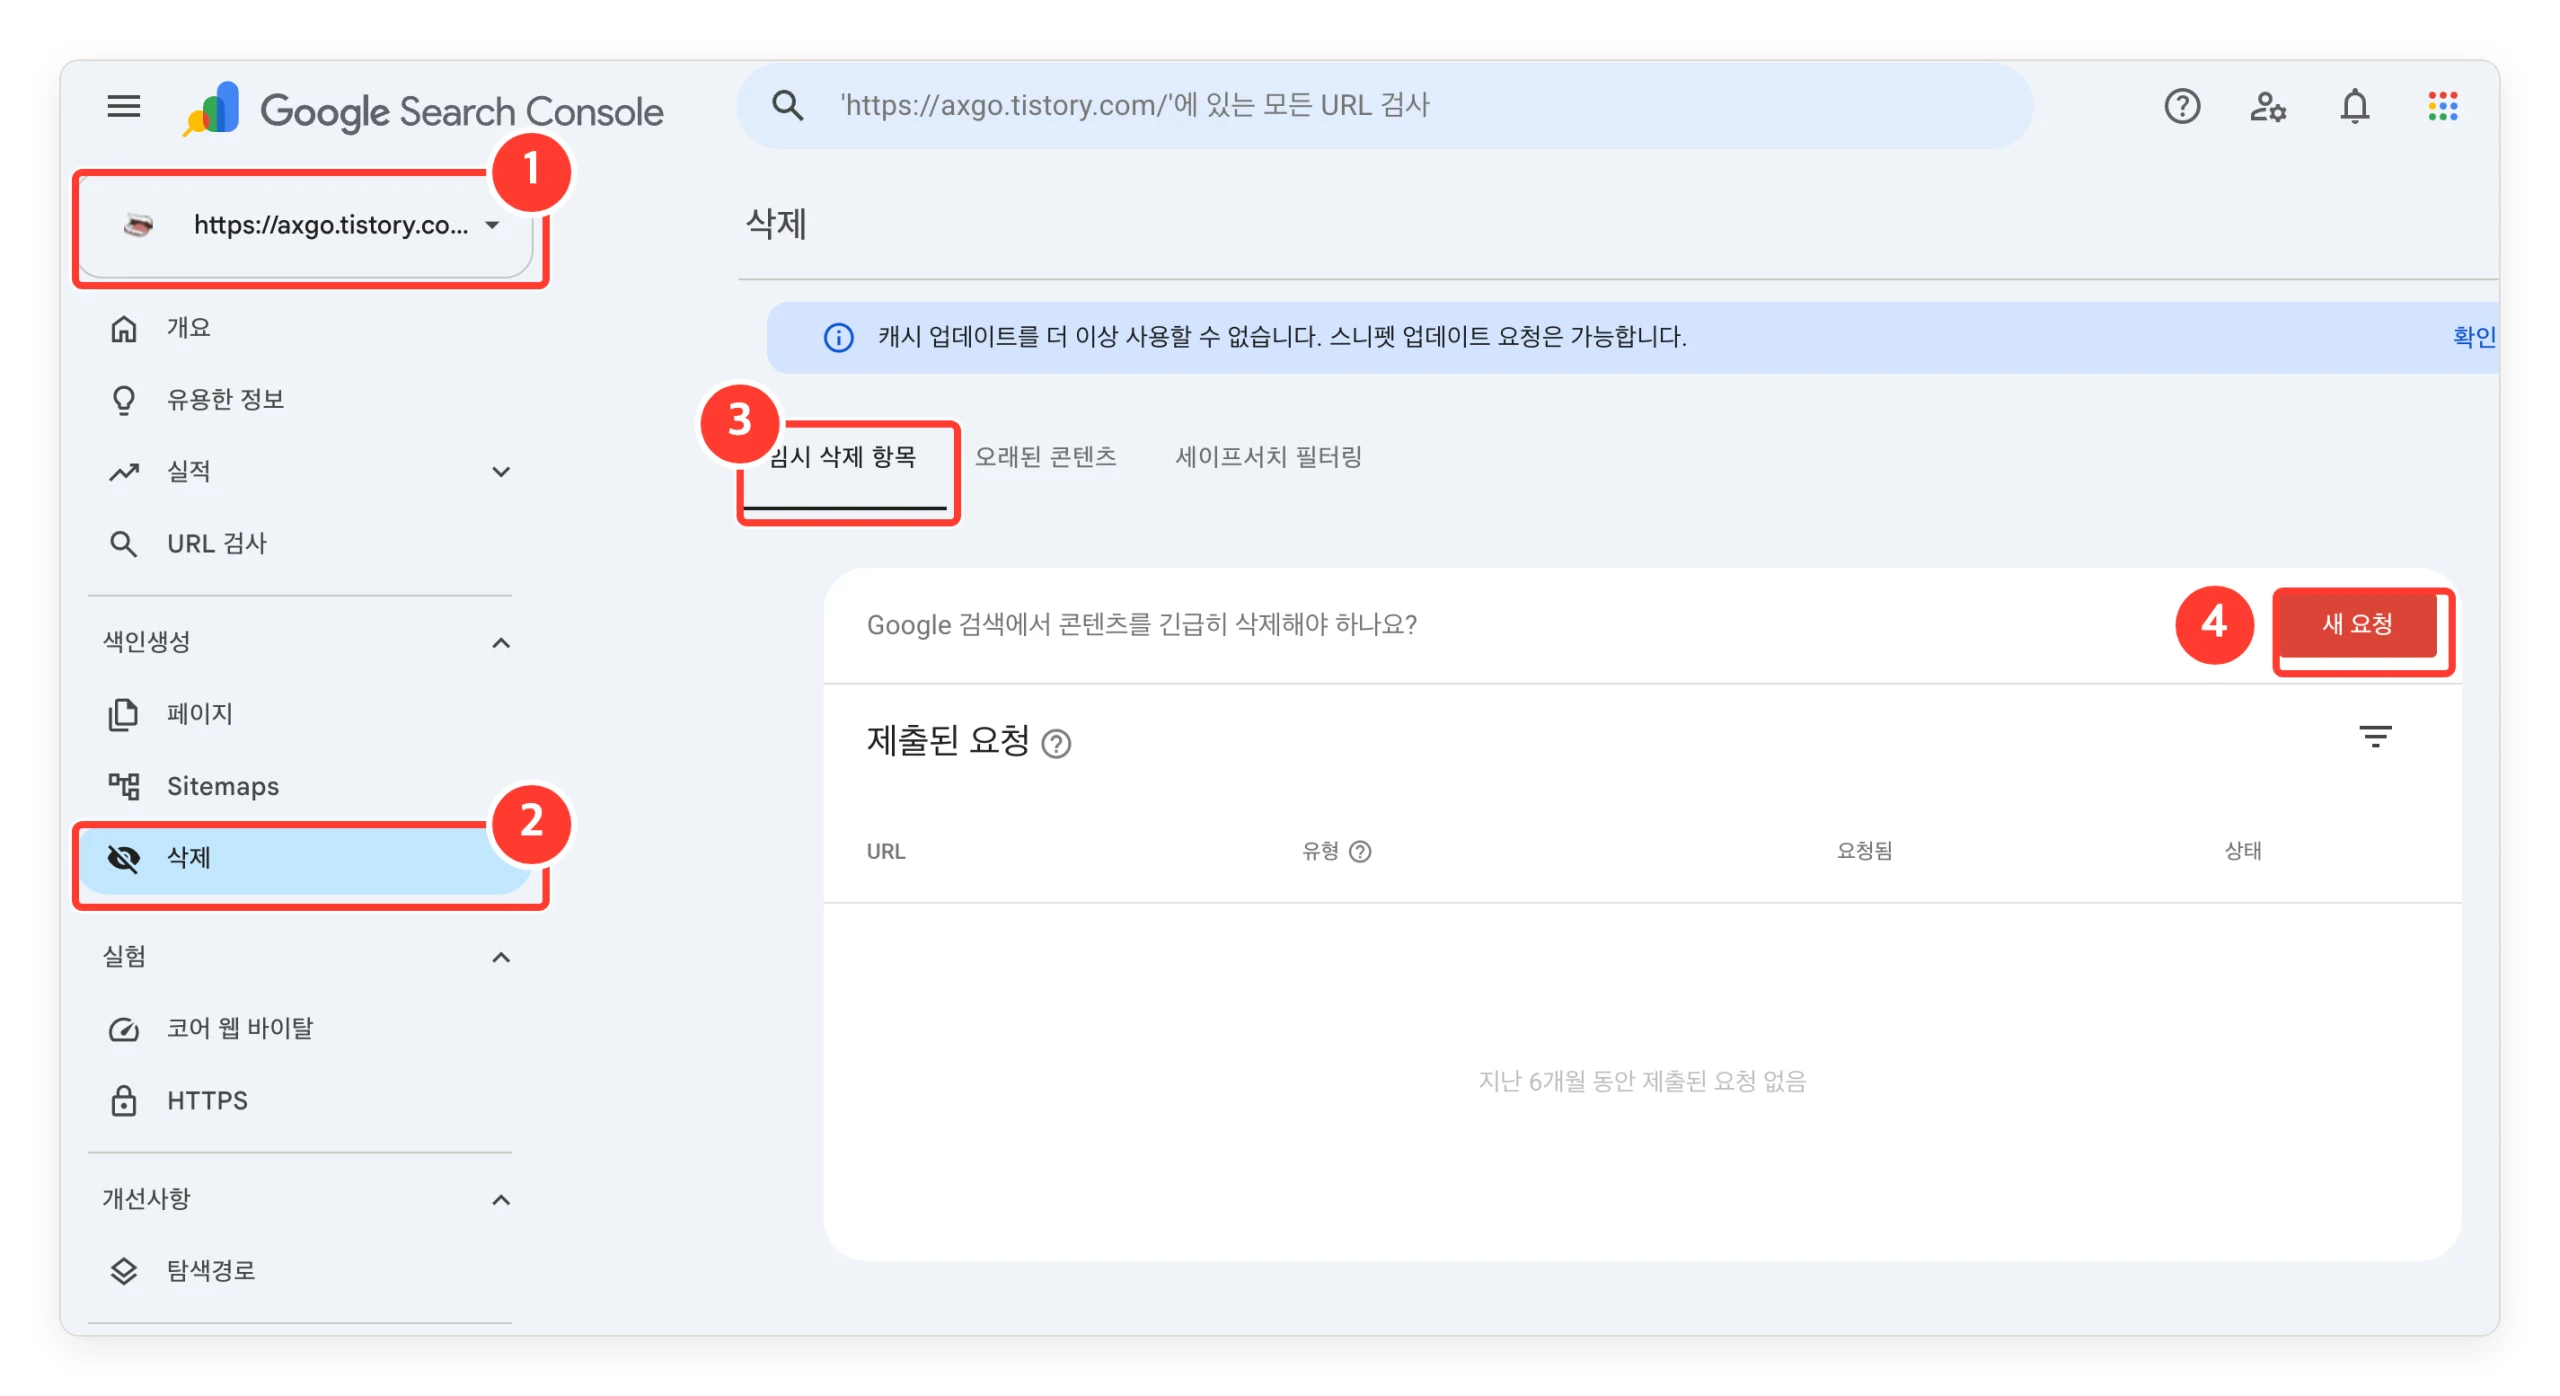
Task: Open the Google apps grid
Action: pyautogui.click(x=2441, y=106)
